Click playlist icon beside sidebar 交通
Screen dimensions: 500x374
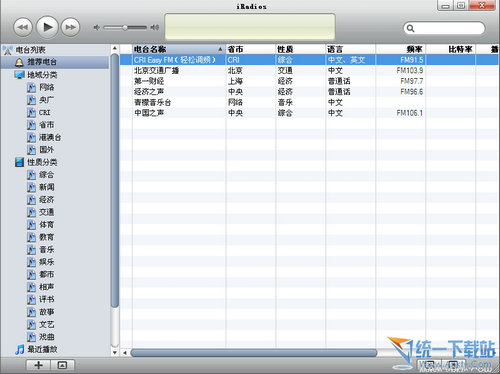pos(31,212)
